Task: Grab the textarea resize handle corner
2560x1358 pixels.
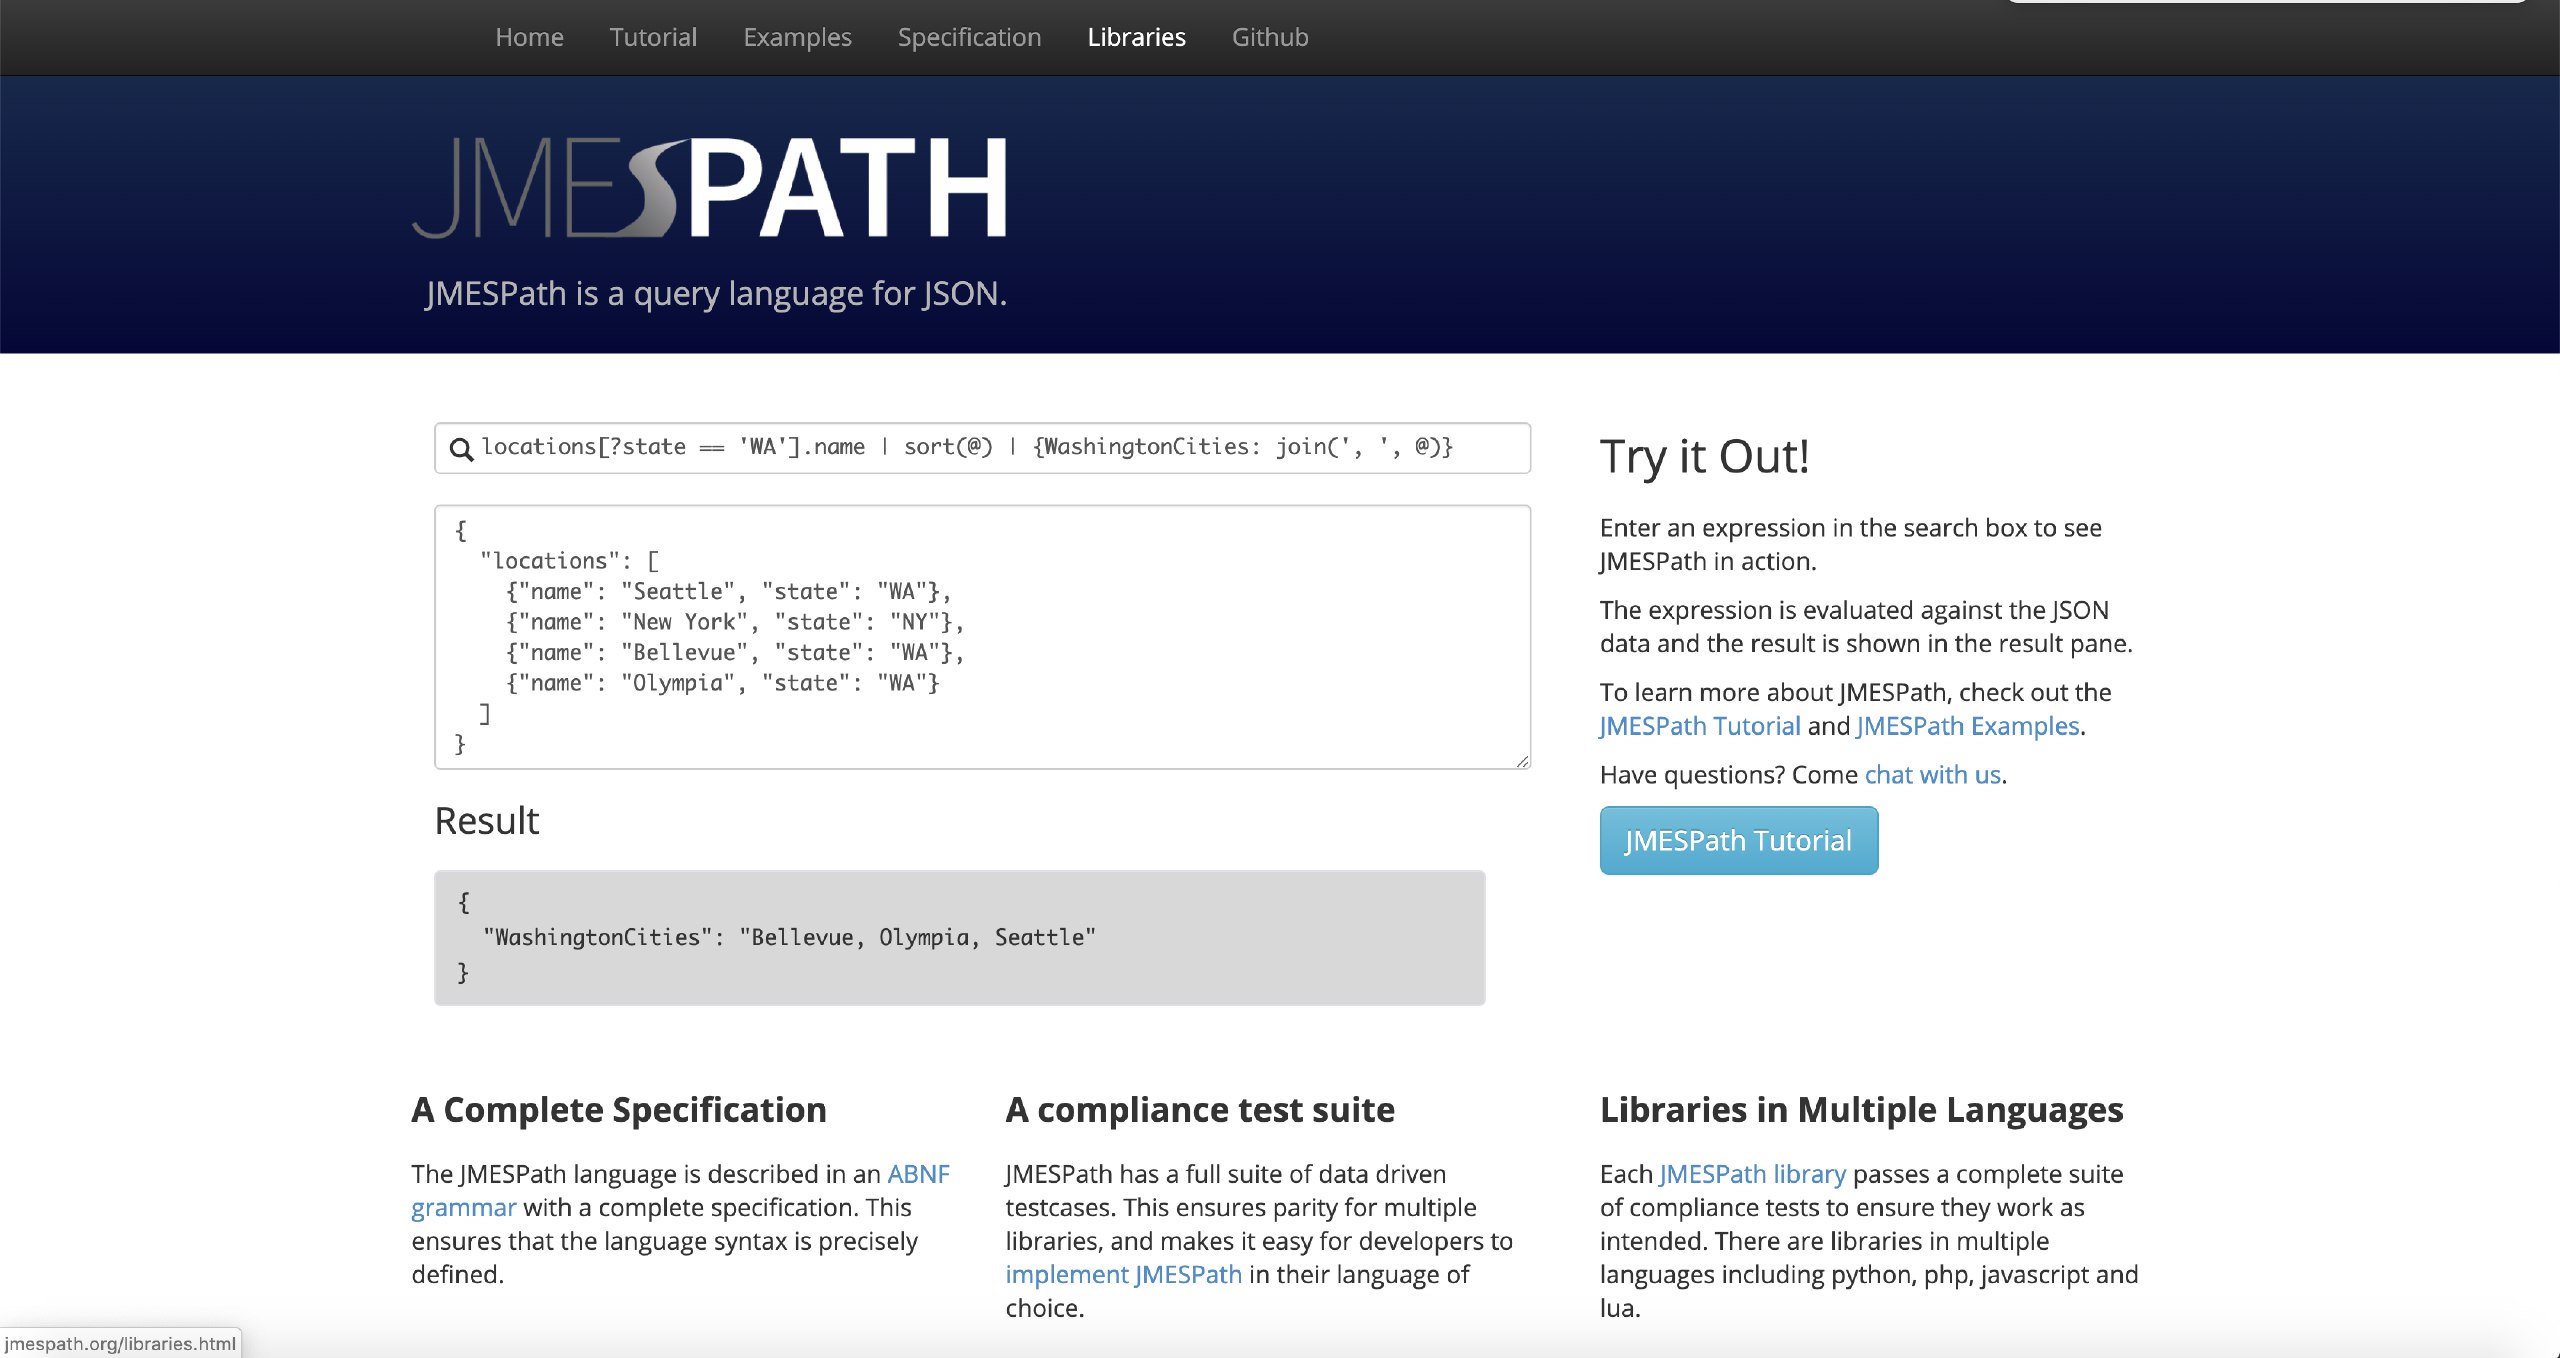Action: (x=1522, y=761)
